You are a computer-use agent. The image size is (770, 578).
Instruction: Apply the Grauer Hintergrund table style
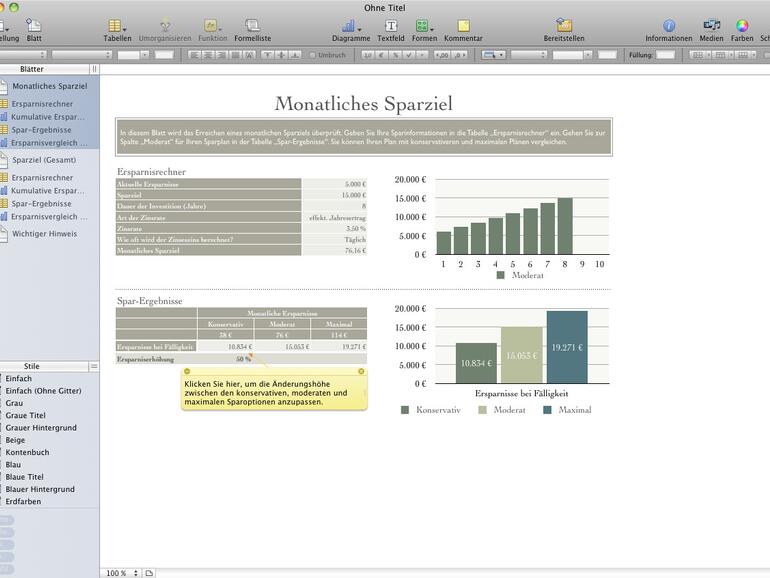click(x=41, y=428)
